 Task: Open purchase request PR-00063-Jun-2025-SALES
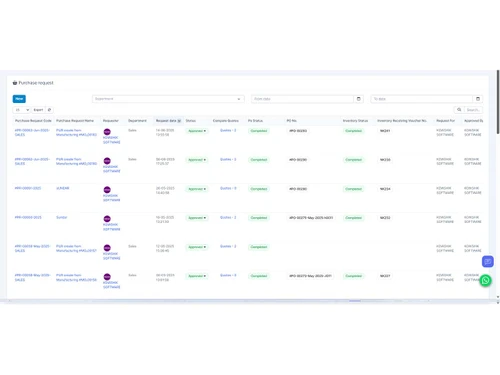tap(32, 132)
